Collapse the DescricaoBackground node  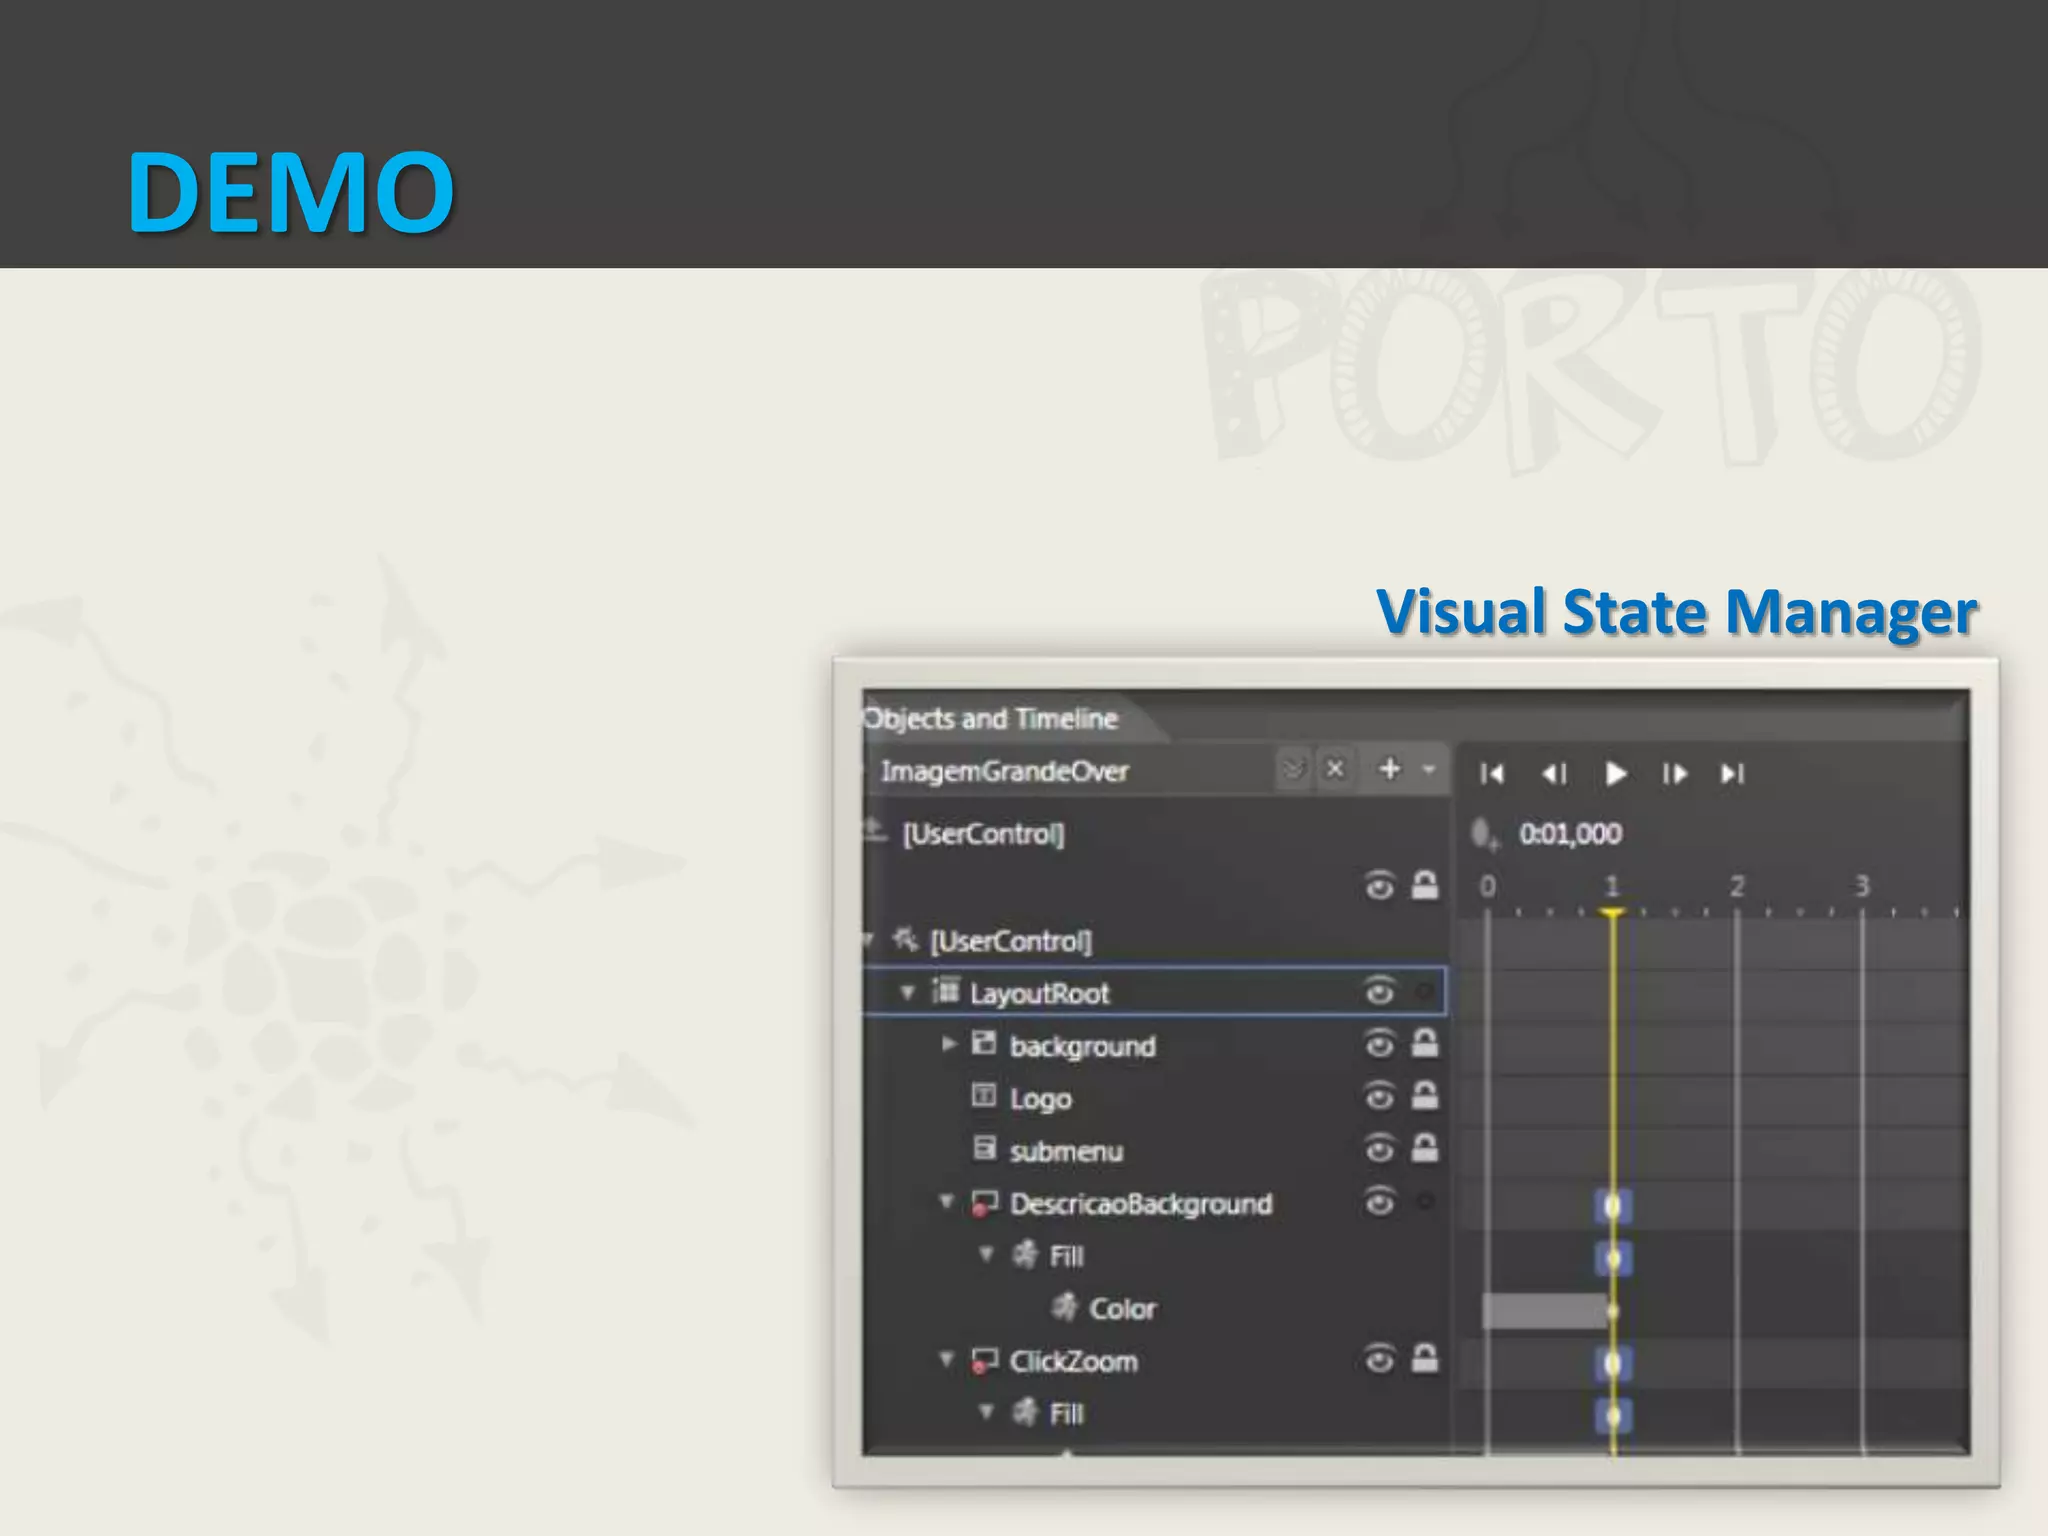pos(946,1201)
